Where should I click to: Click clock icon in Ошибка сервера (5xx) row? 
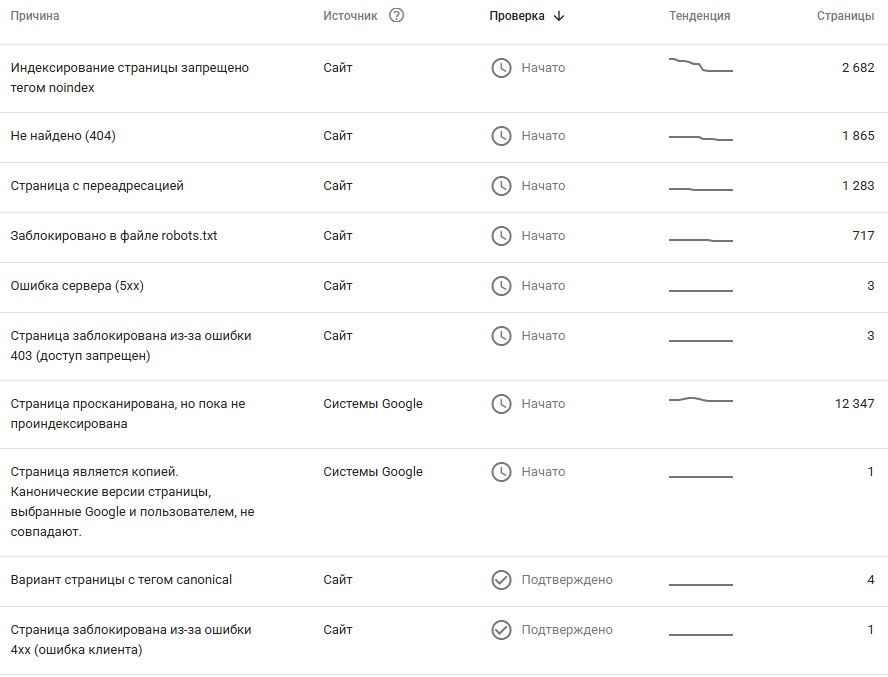click(x=501, y=286)
